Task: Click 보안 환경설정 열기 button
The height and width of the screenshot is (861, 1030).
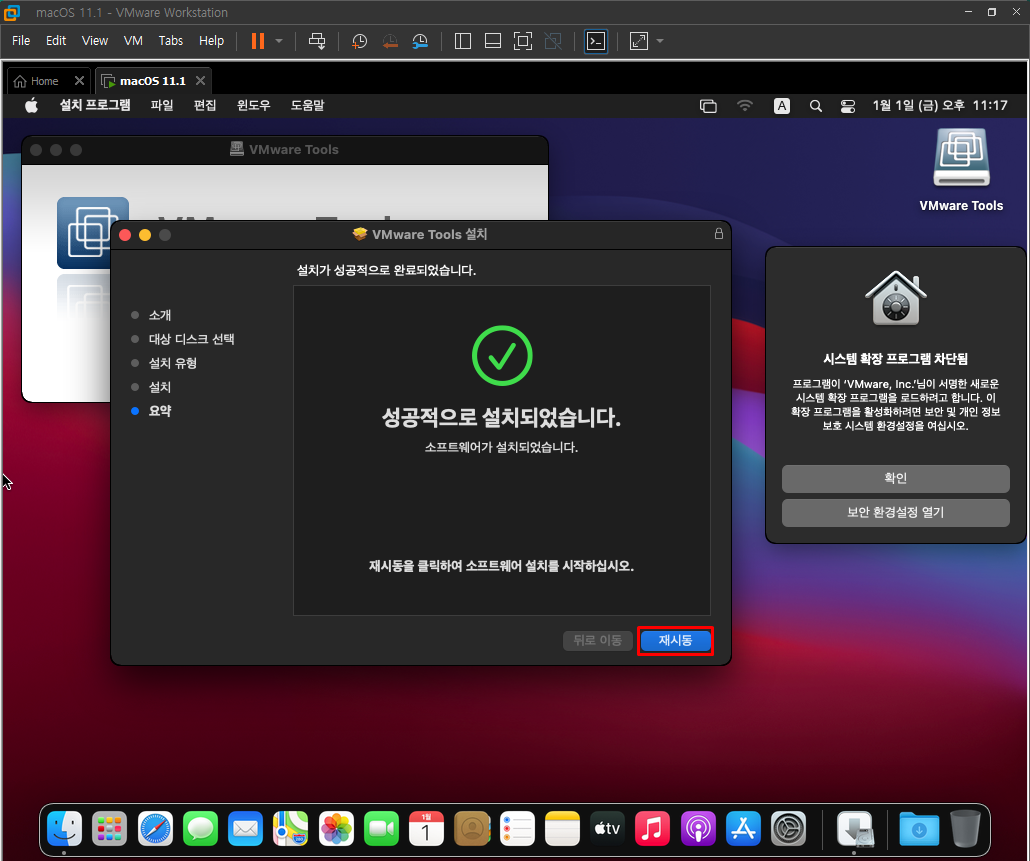Action: (895, 512)
